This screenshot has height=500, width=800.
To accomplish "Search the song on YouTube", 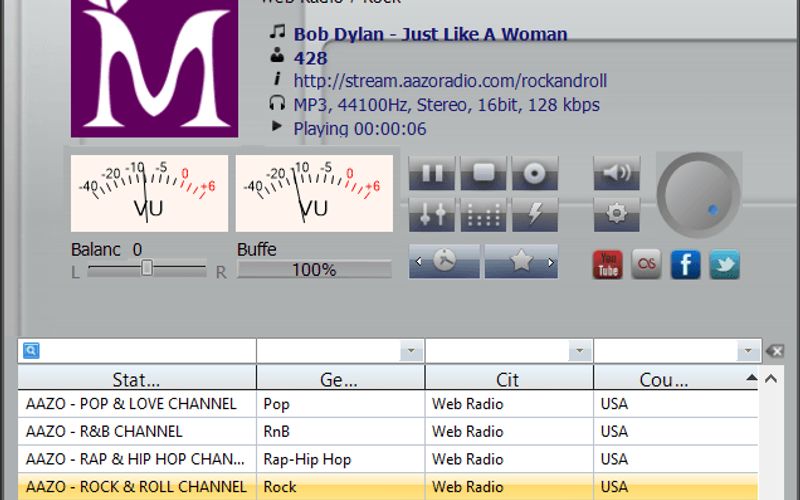I will (608, 264).
